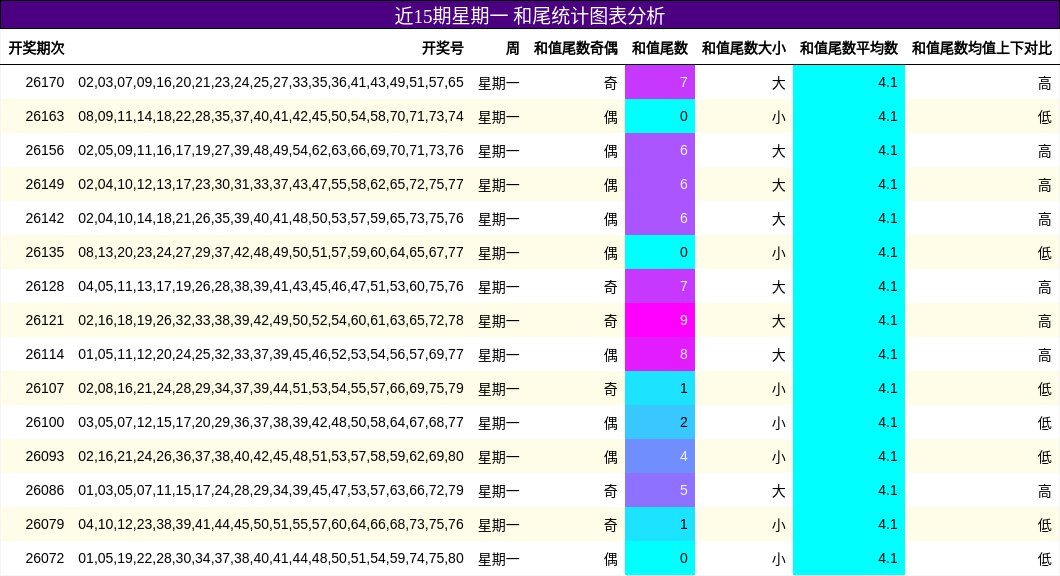Screen dimensions: 1060x576
Task: Click the title 近15期星期一 和尾统计图表分析
Action: coord(529,15)
